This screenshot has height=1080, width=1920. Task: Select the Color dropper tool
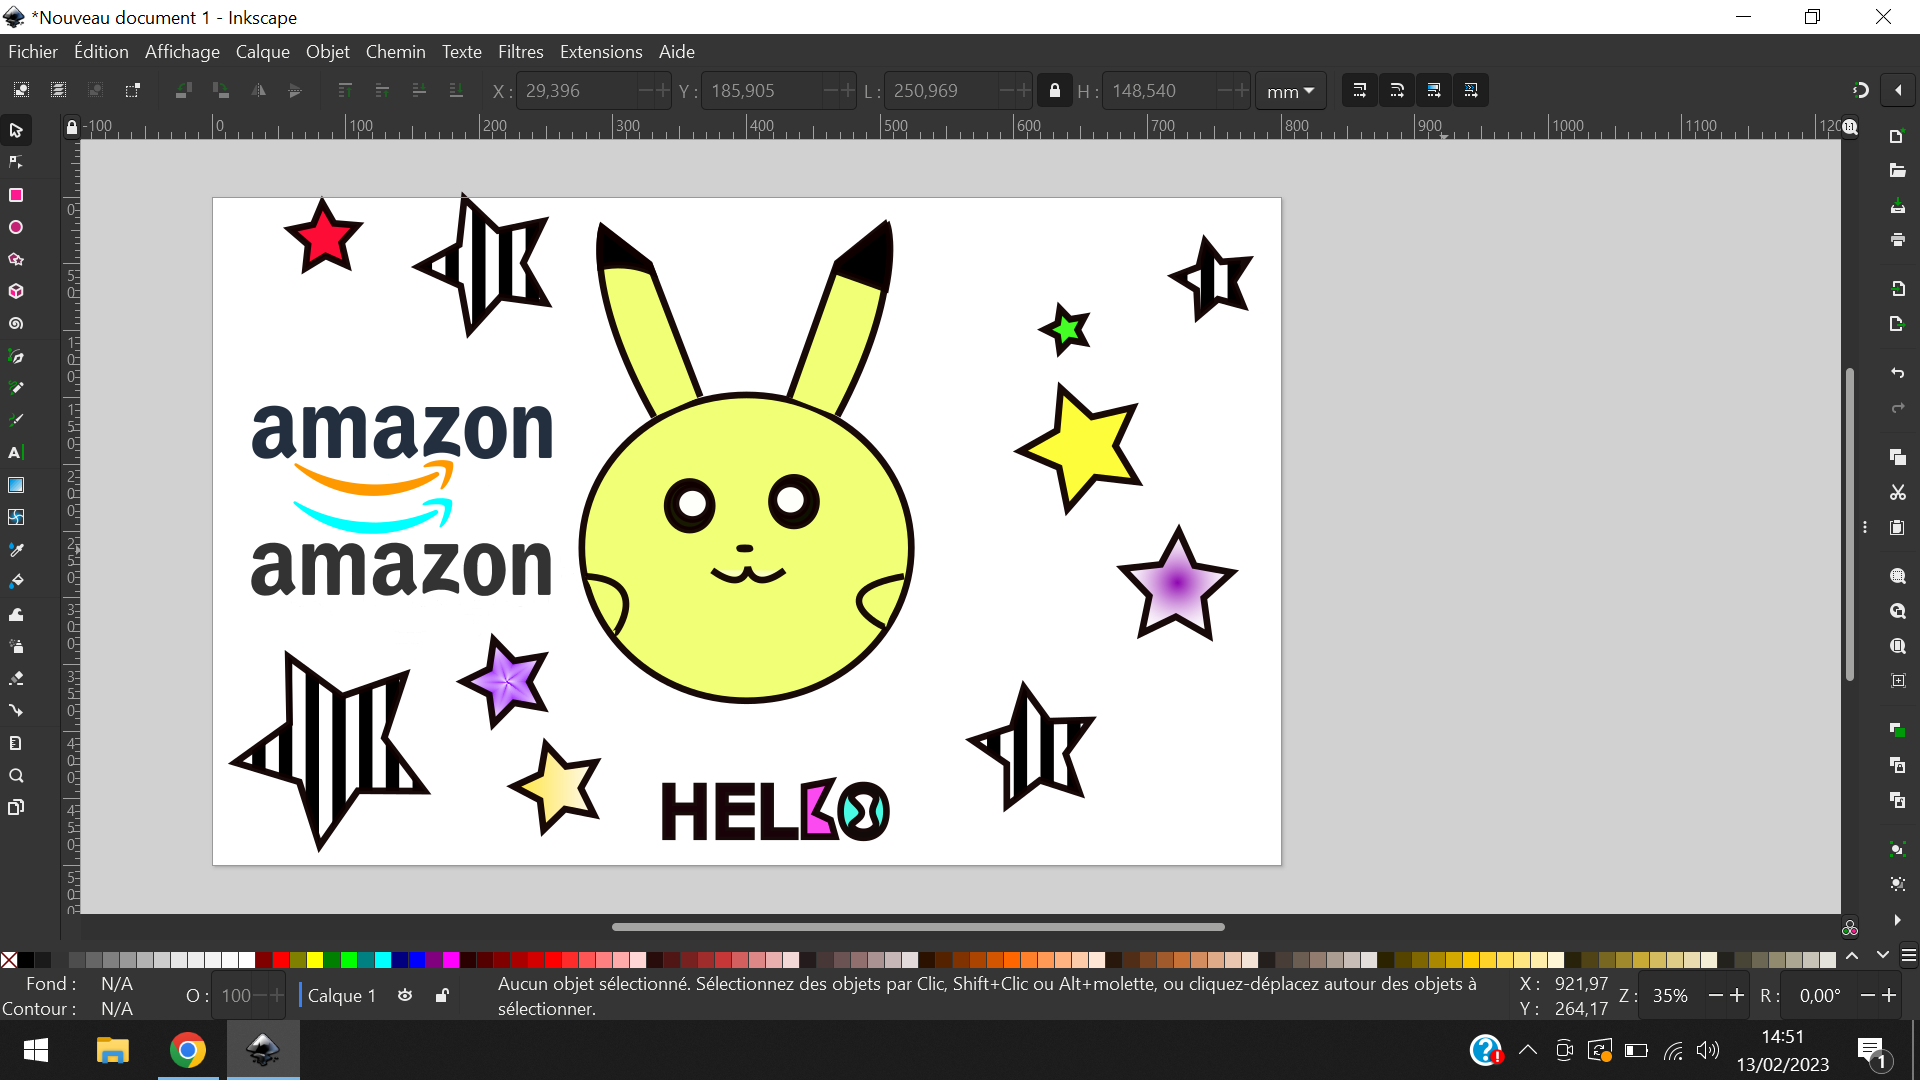(x=16, y=550)
